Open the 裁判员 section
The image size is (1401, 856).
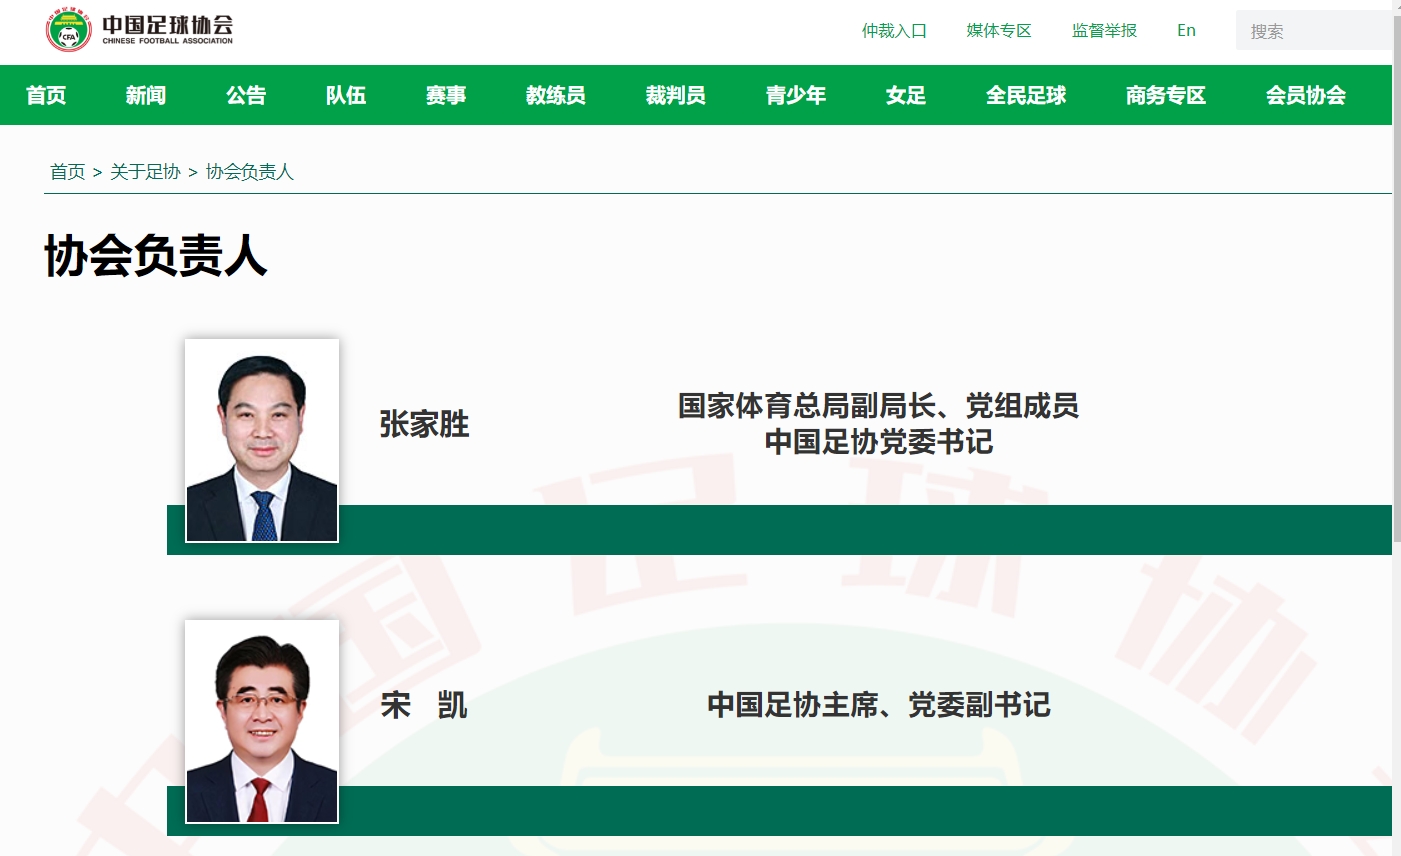(x=676, y=95)
